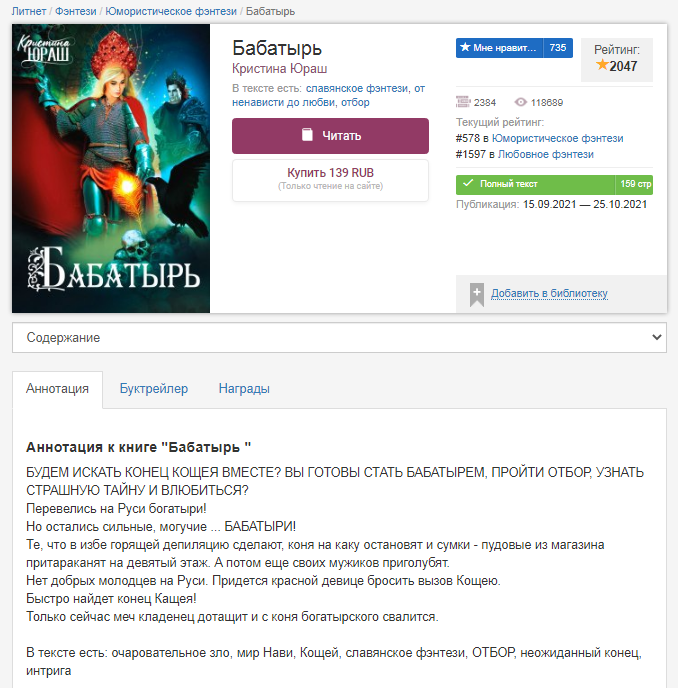Expand the Содержание dropdown
Viewport: 678px width, 688px height.
pyautogui.click(x=339, y=337)
